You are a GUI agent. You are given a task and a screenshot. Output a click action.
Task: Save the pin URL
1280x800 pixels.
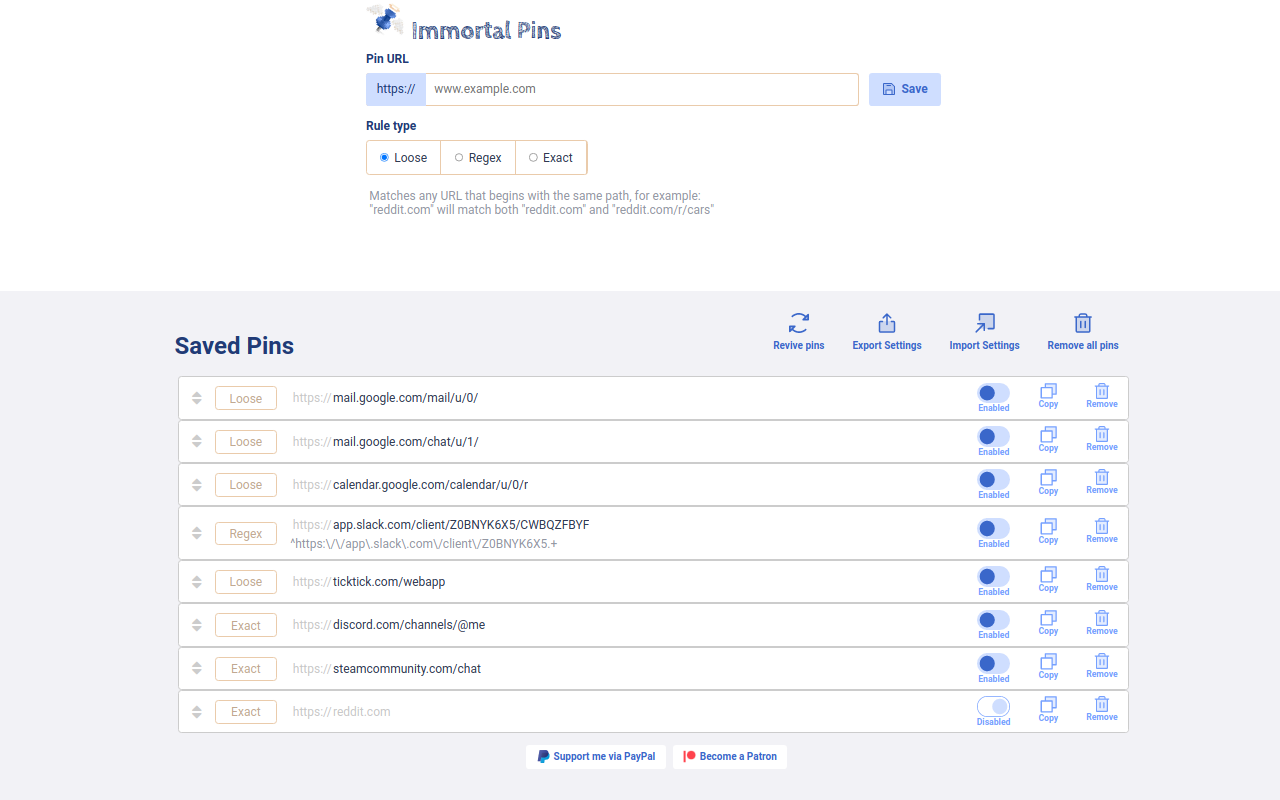tap(905, 89)
